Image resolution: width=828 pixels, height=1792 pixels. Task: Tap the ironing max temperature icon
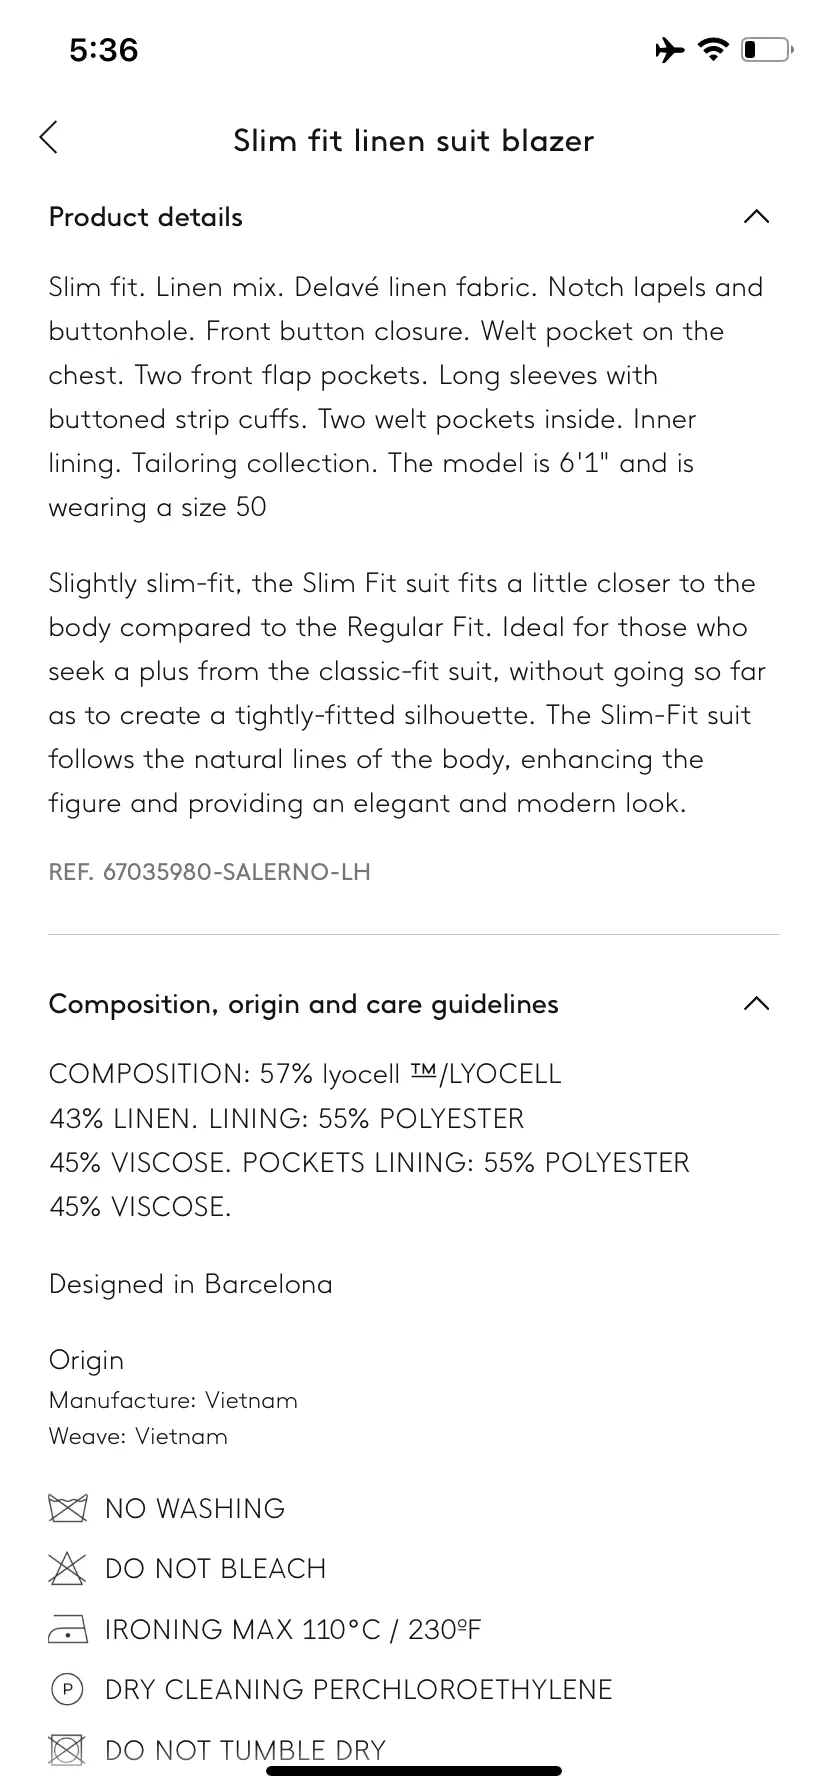coord(68,1630)
